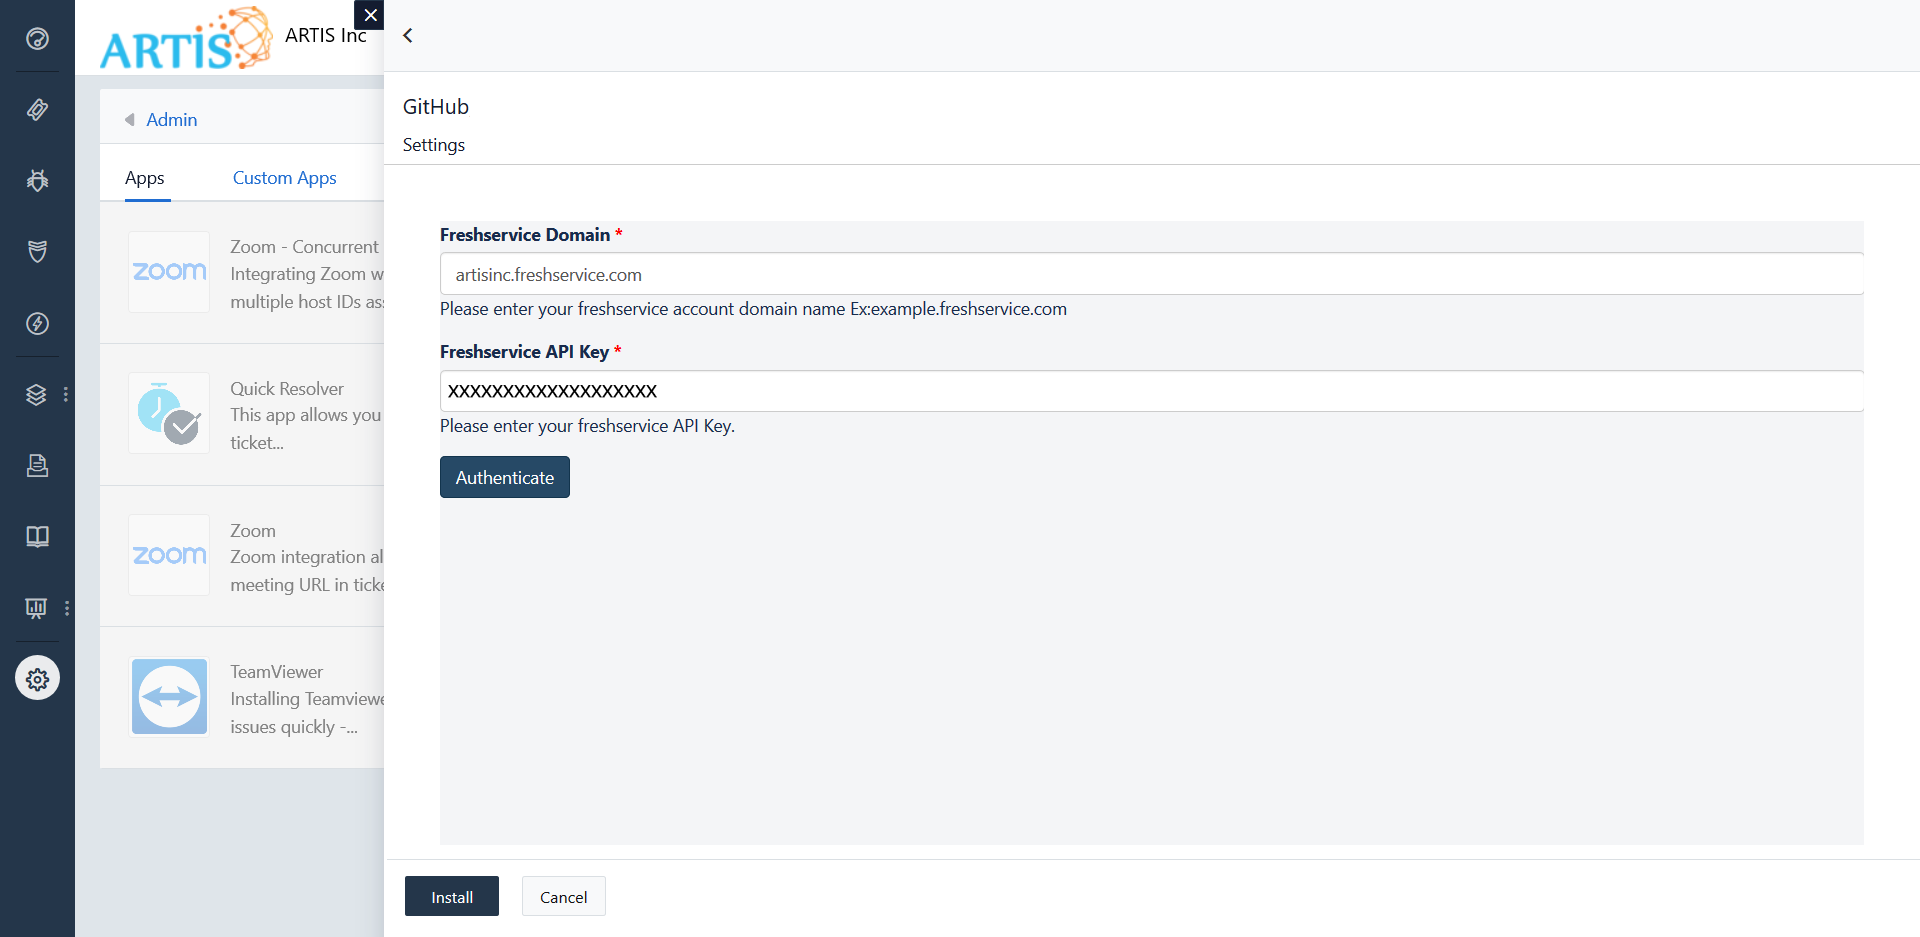This screenshot has height=937, width=1920.
Task: Click the Admin back arrow icon
Action: pyautogui.click(x=129, y=120)
